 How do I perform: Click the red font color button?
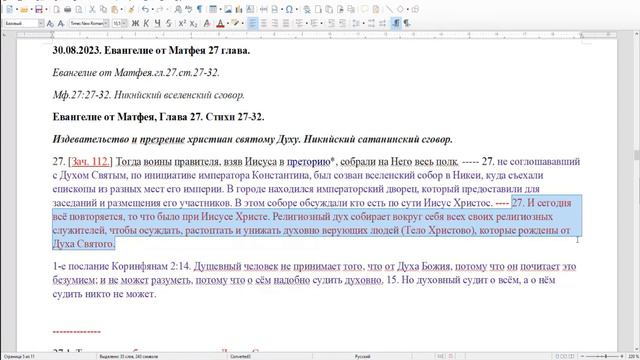pyautogui.click(x=220, y=23)
